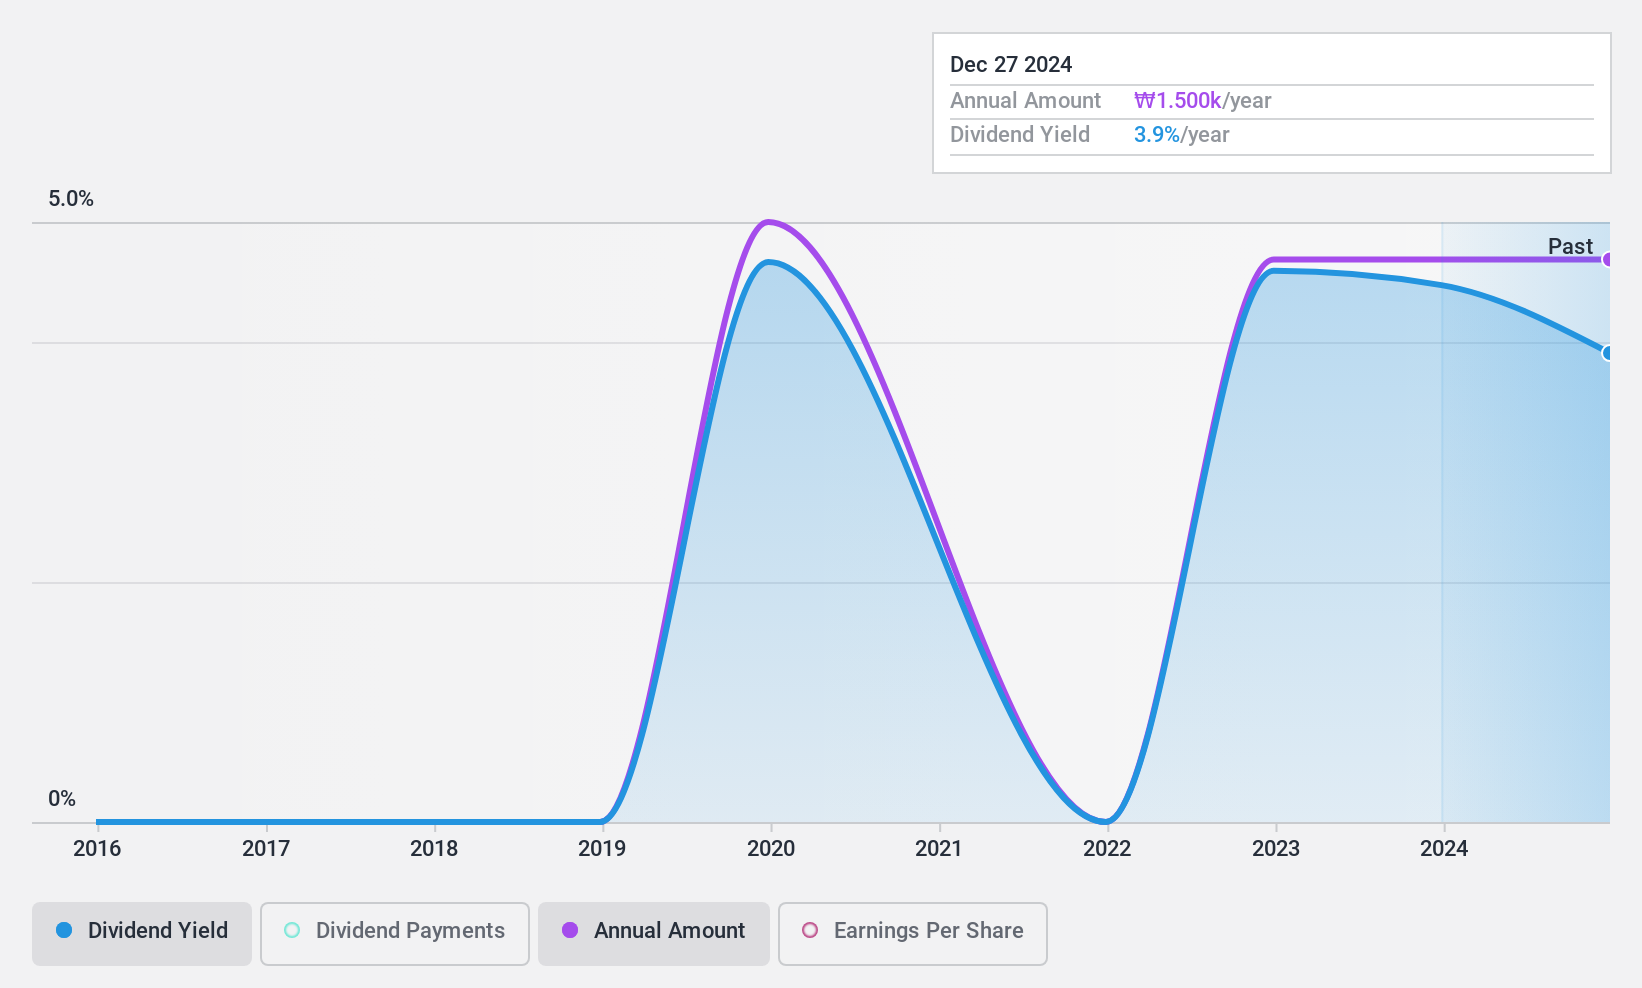1642x988 pixels.
Task: Click the 2017 x-axis label
Action: [266, 849]
